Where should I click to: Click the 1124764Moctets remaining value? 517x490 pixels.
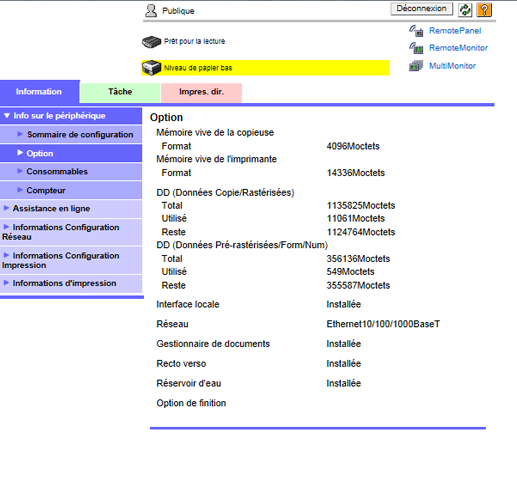(361, 232)
